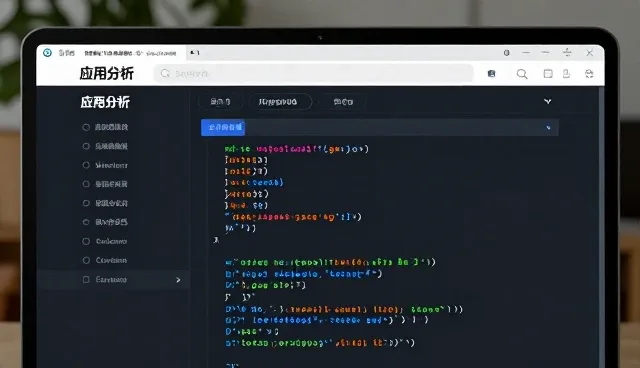
Task: Click the dark sidebar heading 应用分析
Action: (x=105, y=102)
